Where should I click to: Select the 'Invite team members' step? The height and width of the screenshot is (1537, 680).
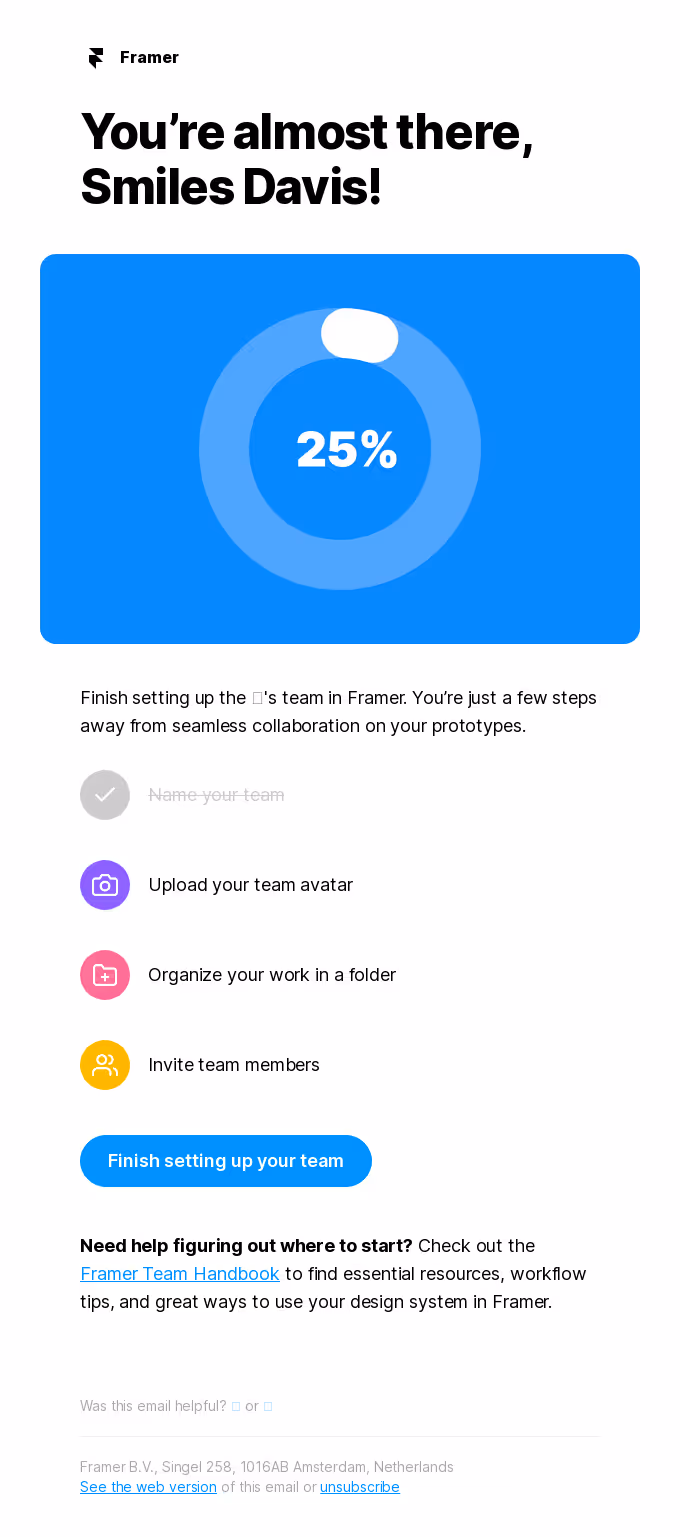pyautogui.click(x=234, y=1065)
